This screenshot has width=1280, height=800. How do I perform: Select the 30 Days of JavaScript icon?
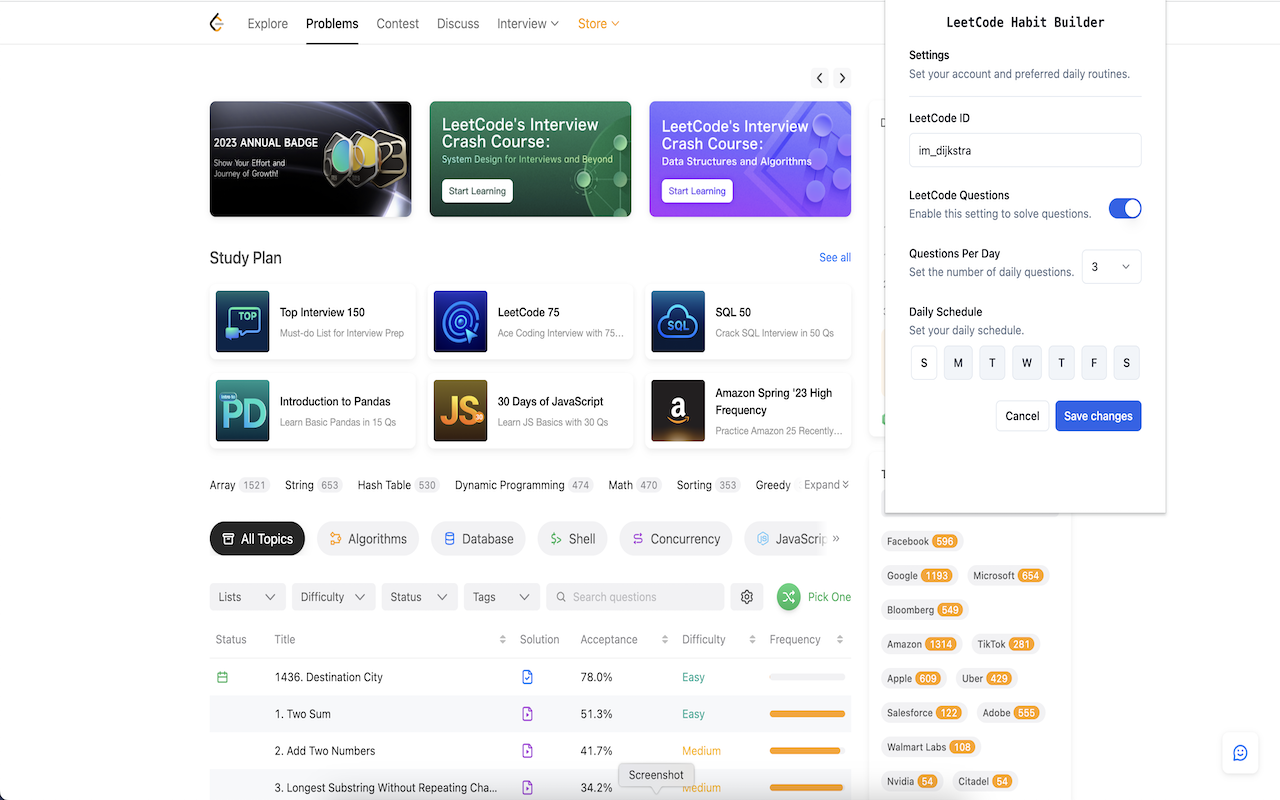pos(460,410)
